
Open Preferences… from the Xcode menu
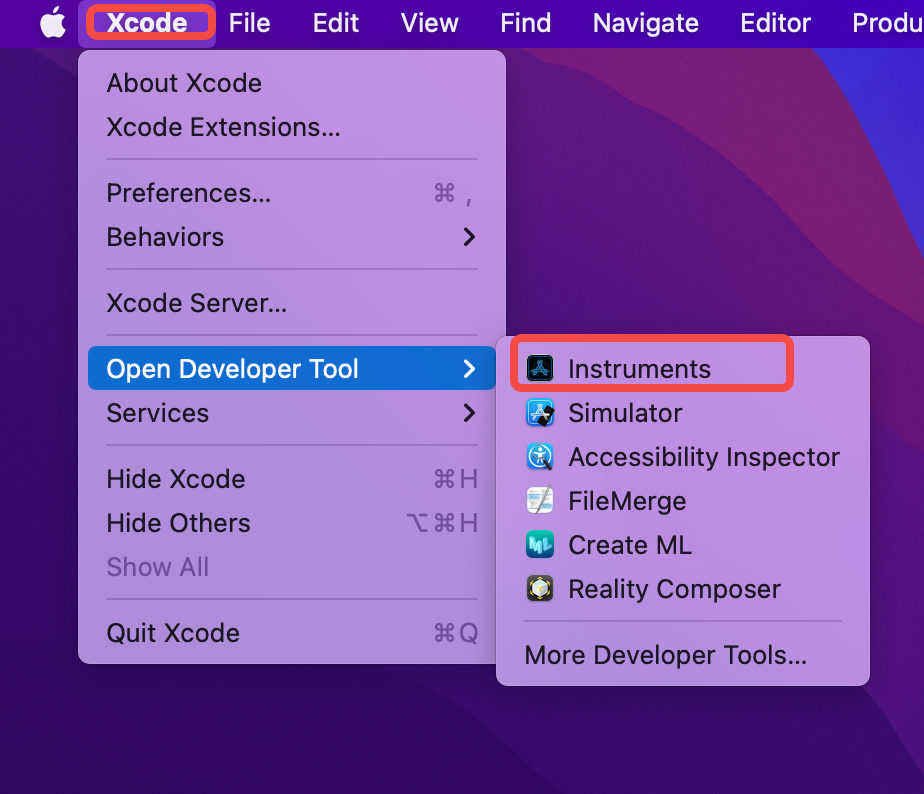tap(292, 193)
